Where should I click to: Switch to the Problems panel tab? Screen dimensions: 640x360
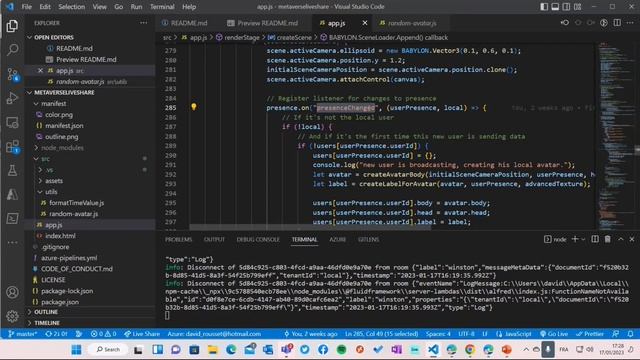(178, 240)
